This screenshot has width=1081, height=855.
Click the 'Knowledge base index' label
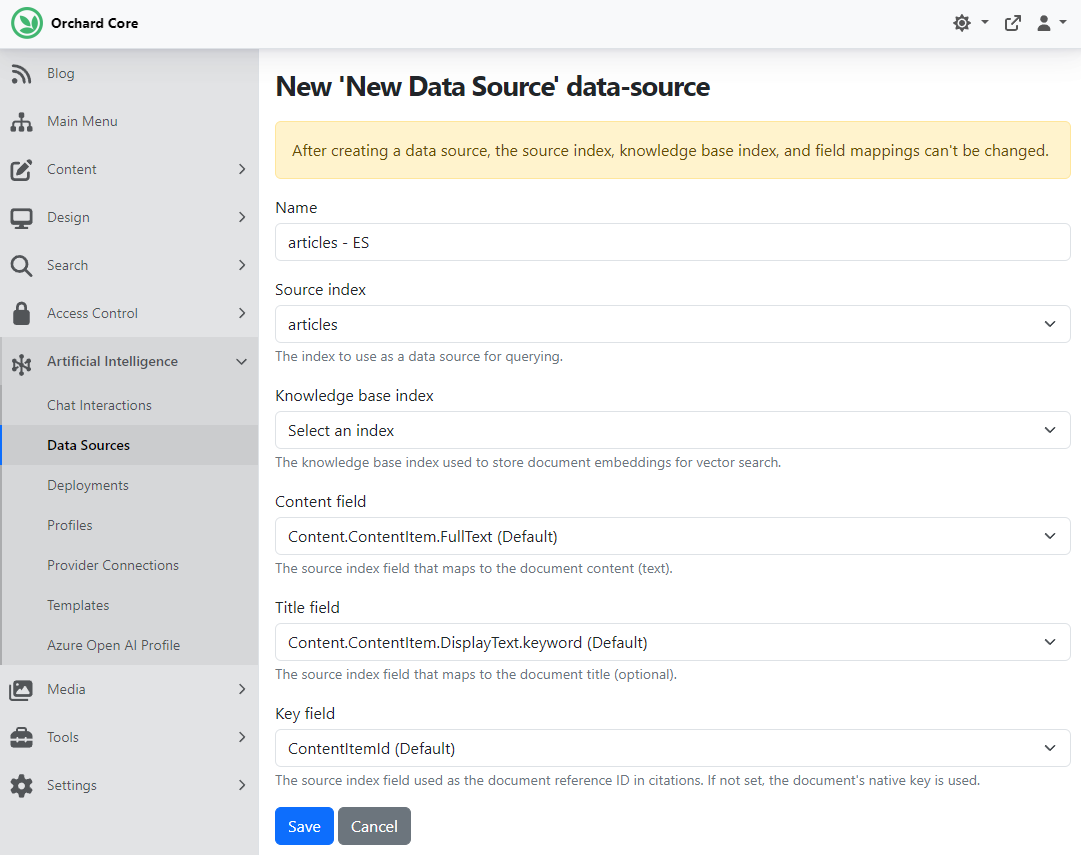(354, 396)
